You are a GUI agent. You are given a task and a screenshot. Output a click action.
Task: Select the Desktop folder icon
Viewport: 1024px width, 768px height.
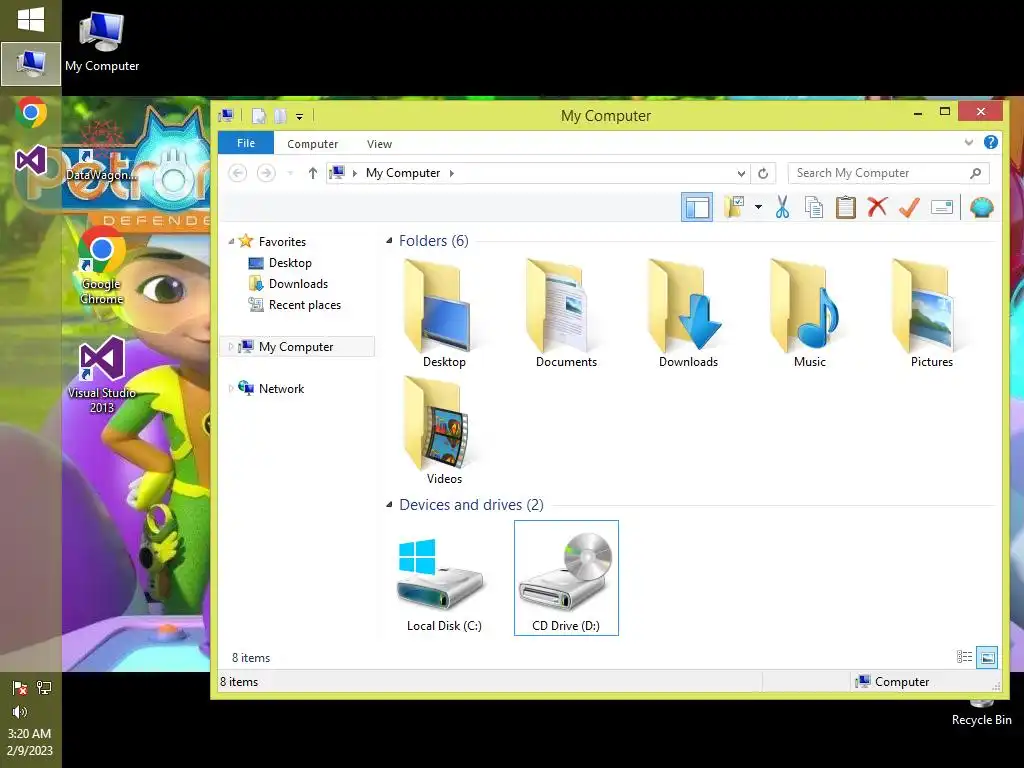[444, 313]
